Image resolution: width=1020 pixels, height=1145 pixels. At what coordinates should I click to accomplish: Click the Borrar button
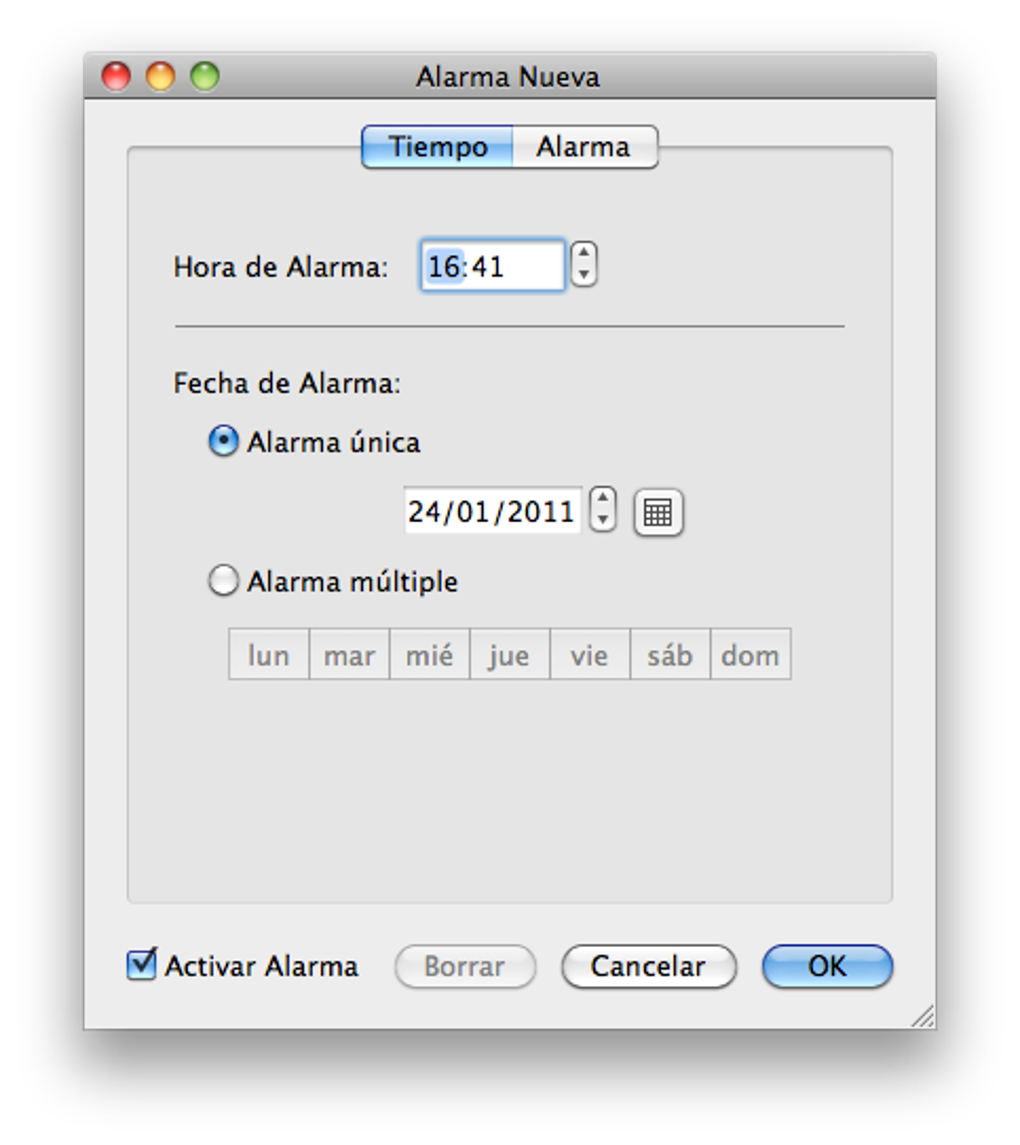coord(465,967)
